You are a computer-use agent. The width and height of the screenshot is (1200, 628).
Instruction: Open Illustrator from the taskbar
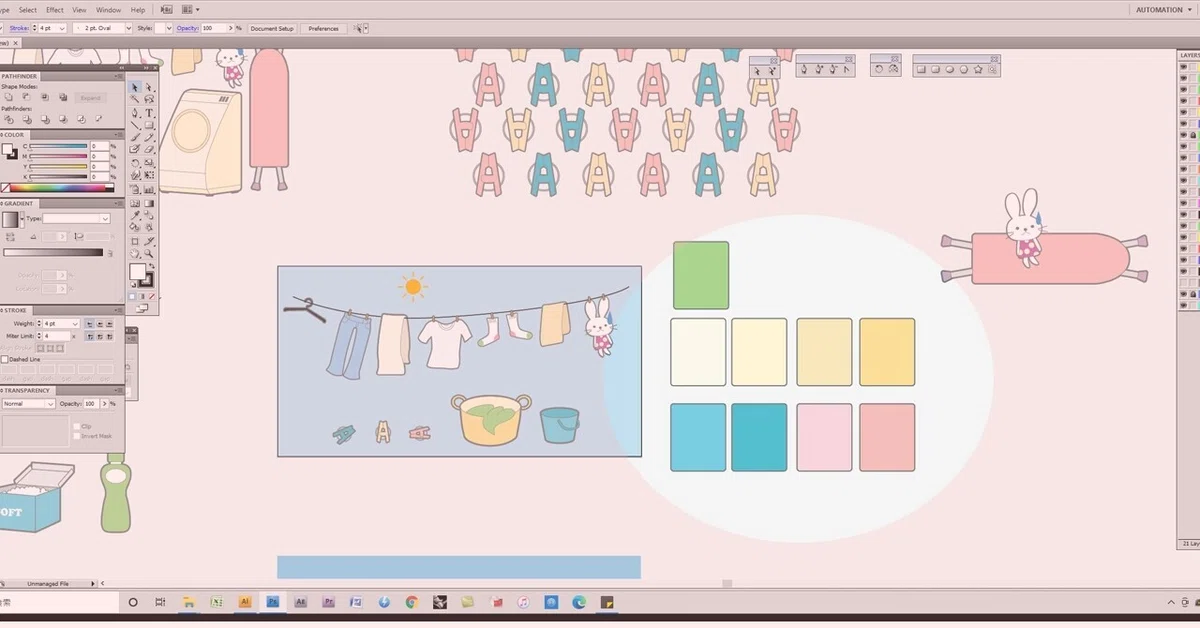pyautogui.click(x=245, y=602)
